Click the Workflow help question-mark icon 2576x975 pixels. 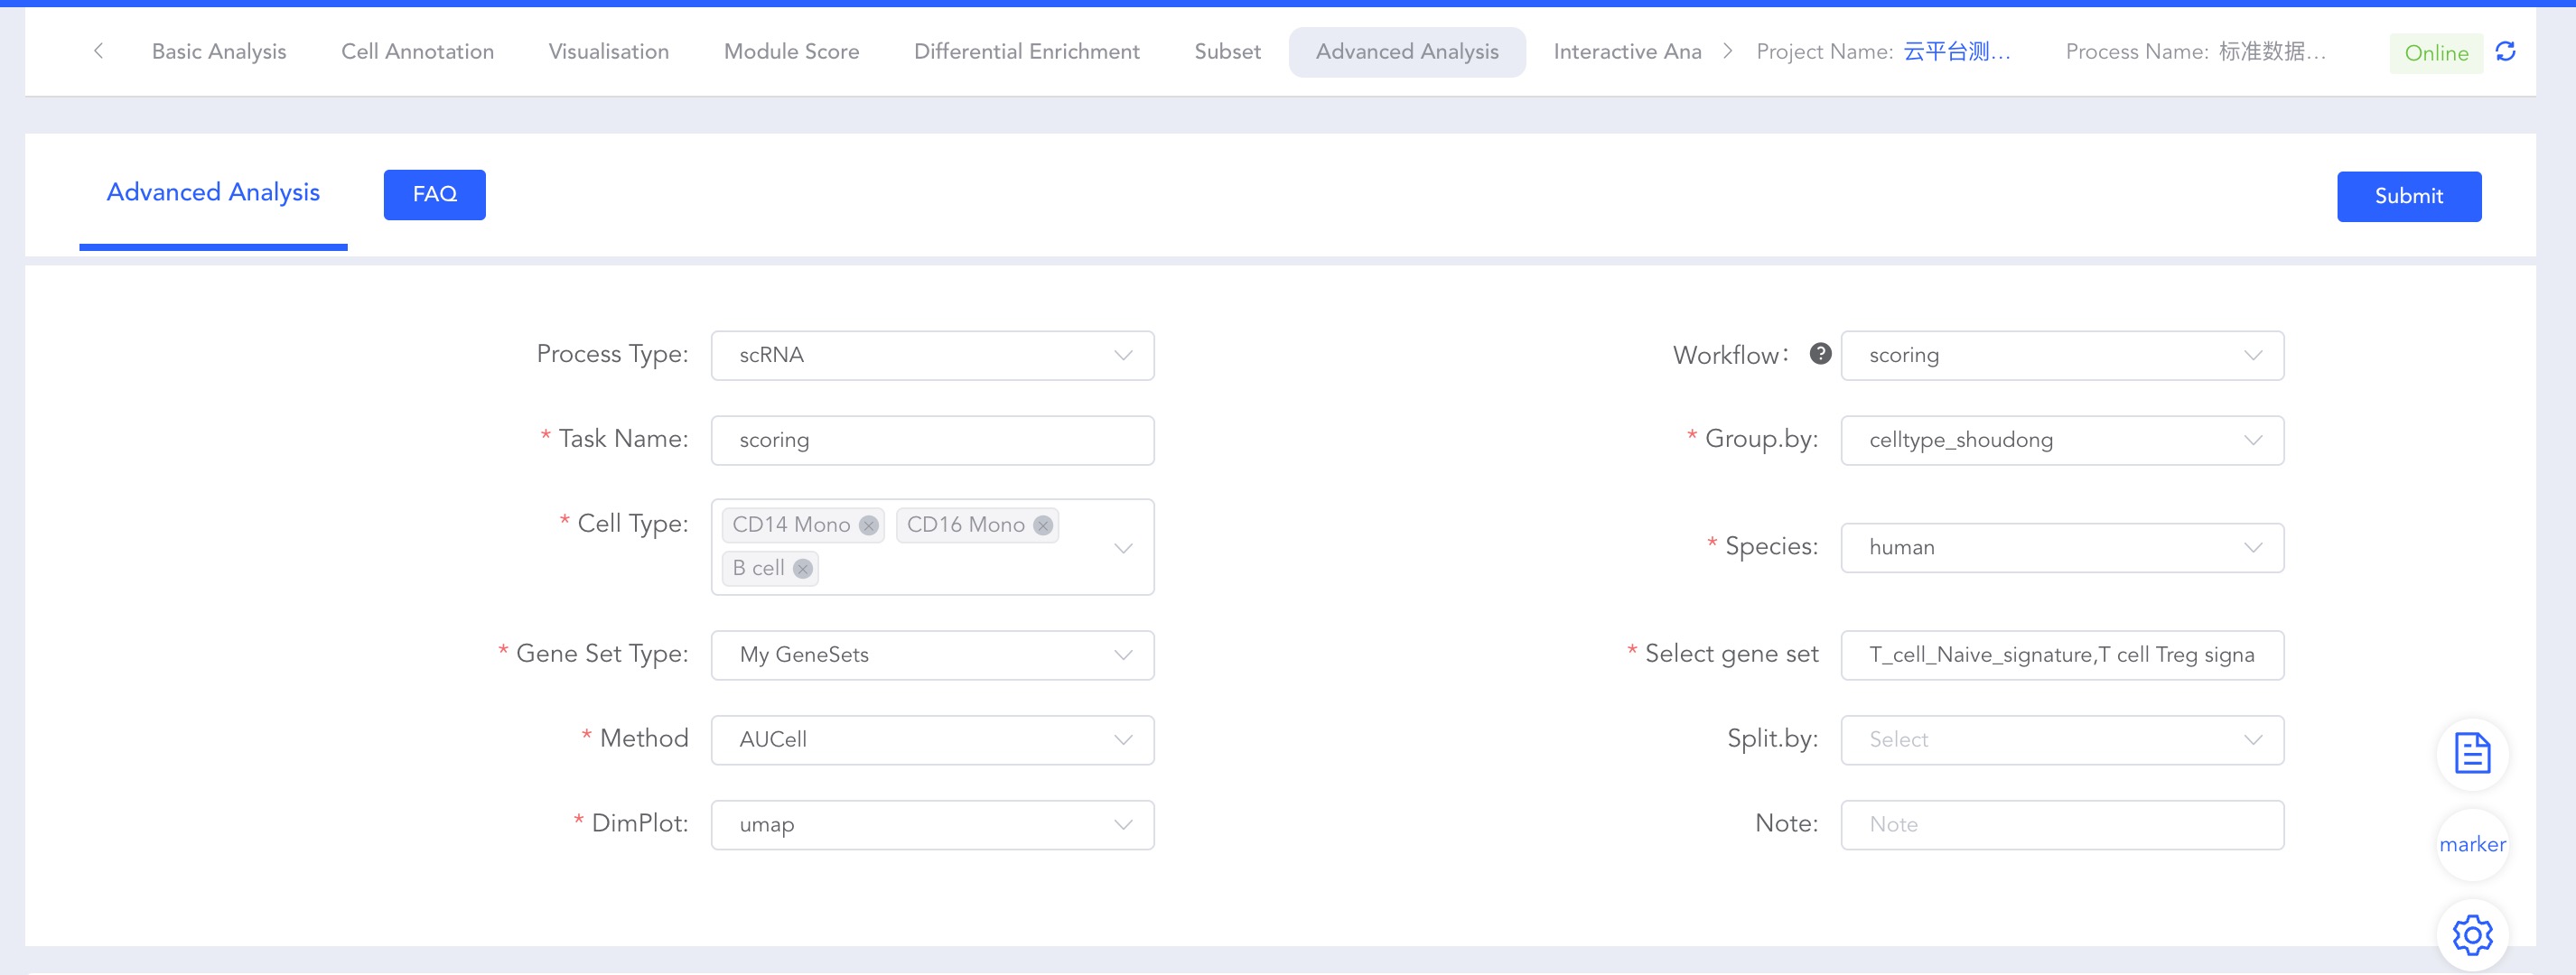click(1820, 353)
